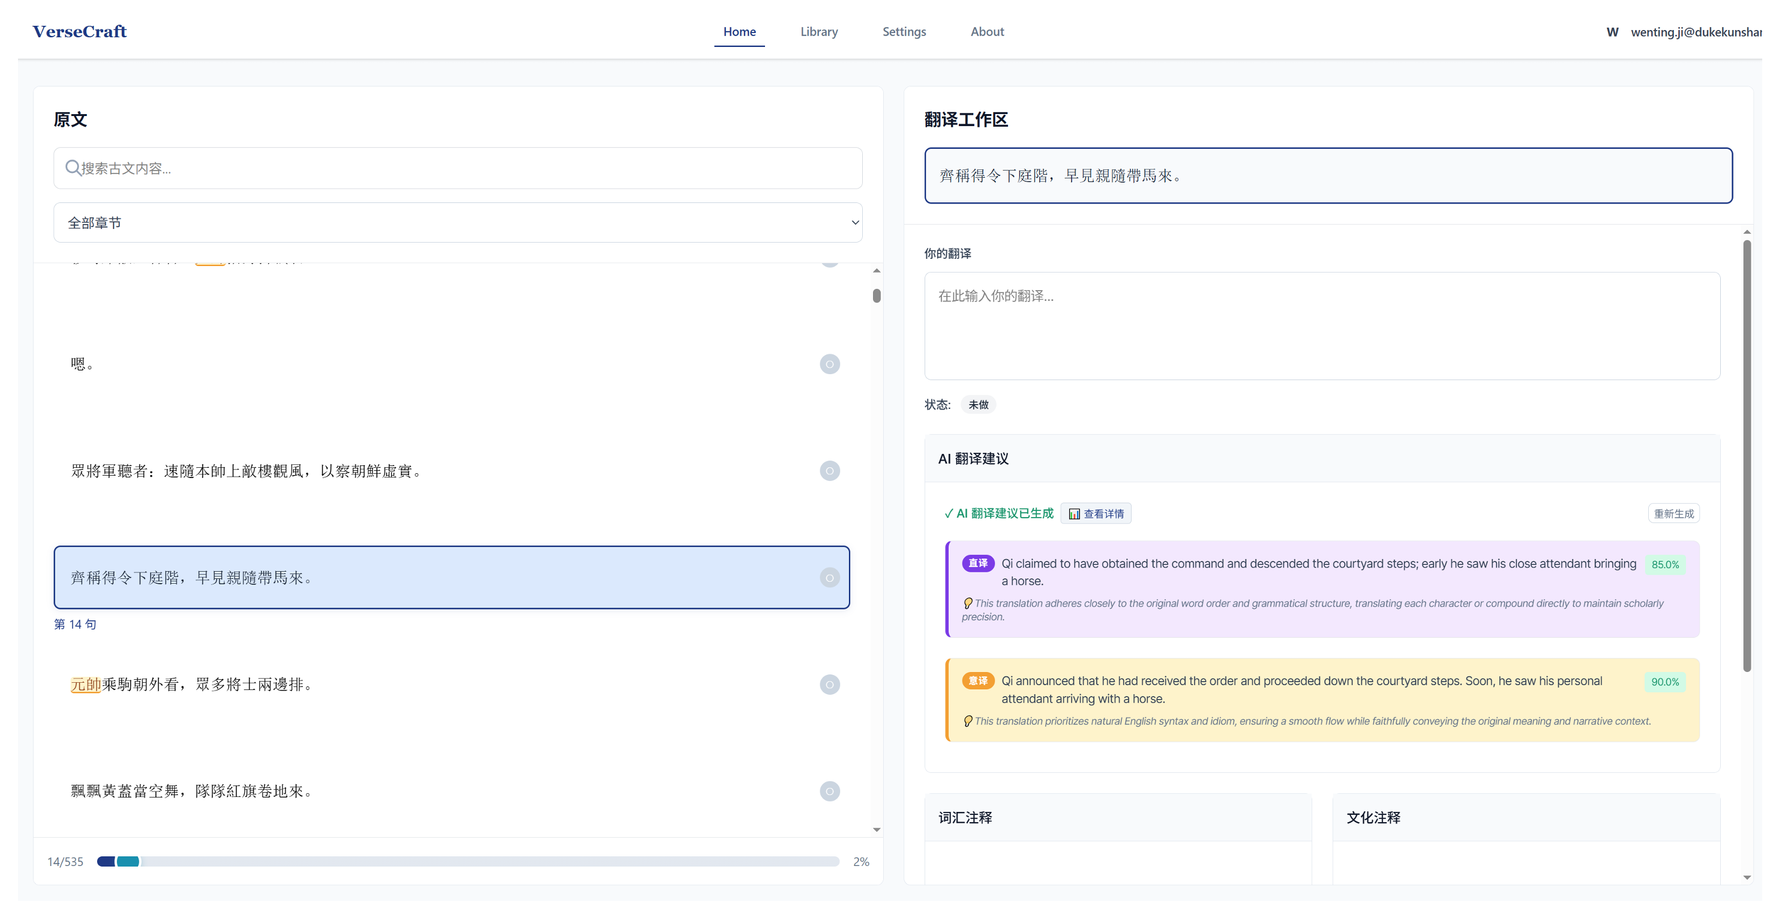1776x908 pixels.
Task: Toggle the status circle for sentence 嗯。
Action: [829, 364]
